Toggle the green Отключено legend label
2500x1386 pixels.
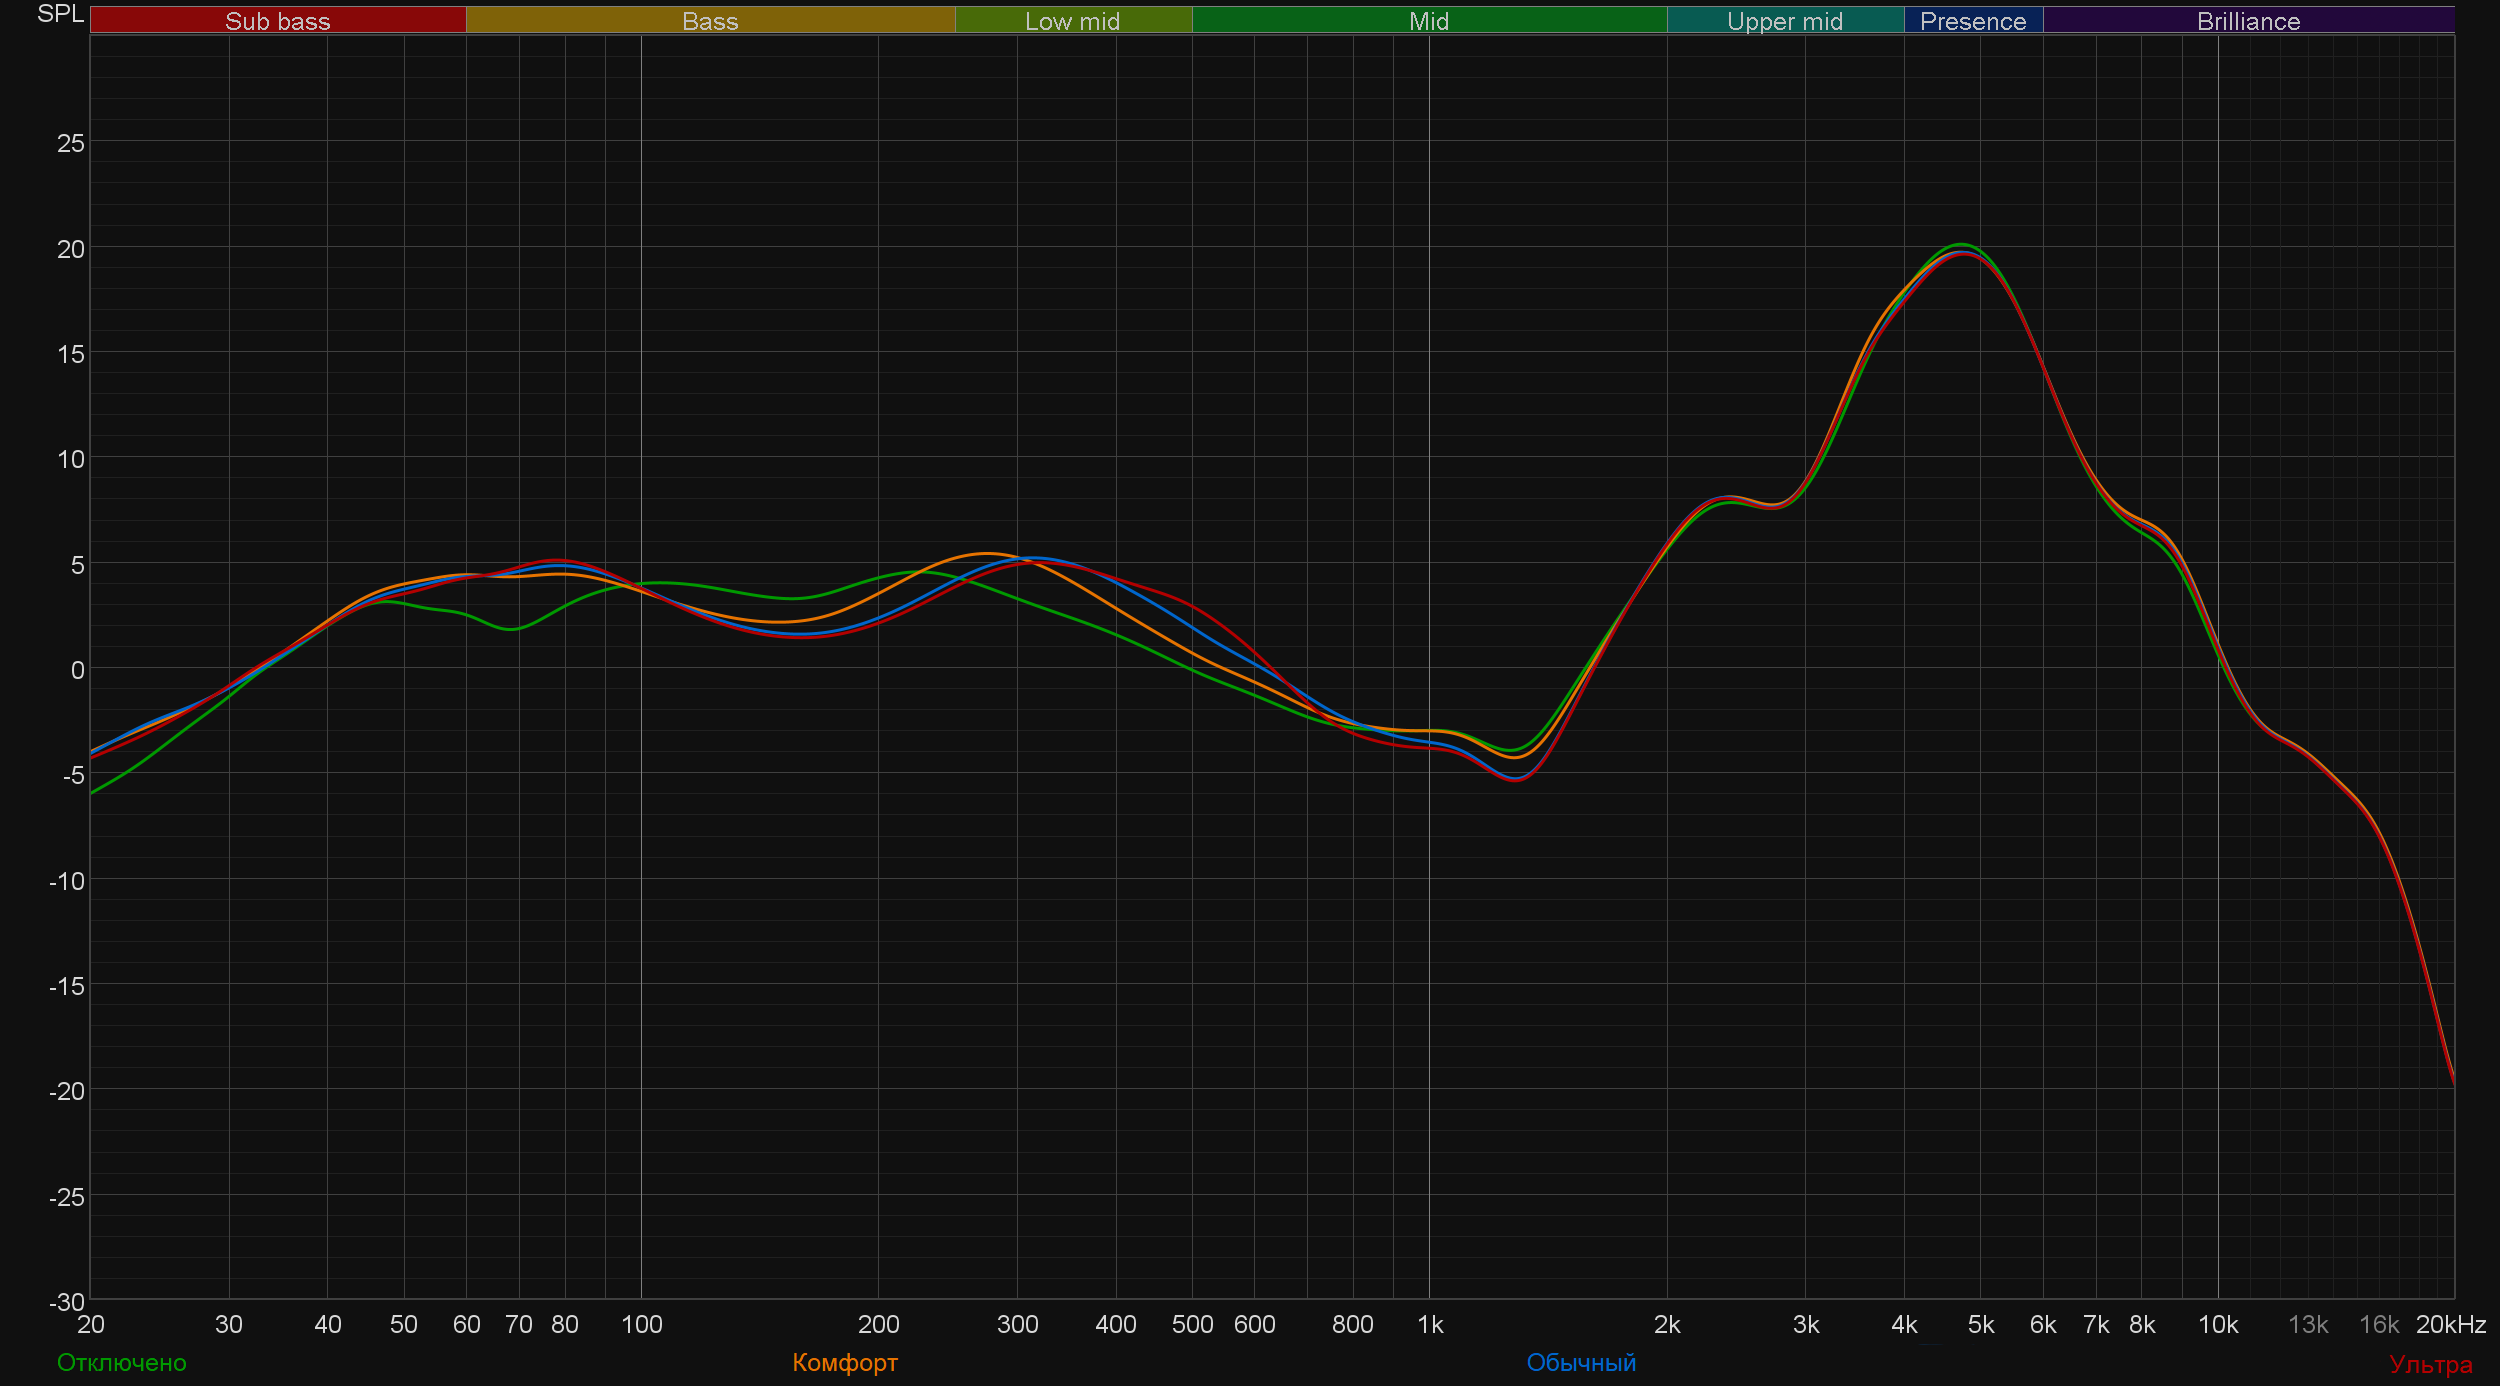pos(122,1363)
